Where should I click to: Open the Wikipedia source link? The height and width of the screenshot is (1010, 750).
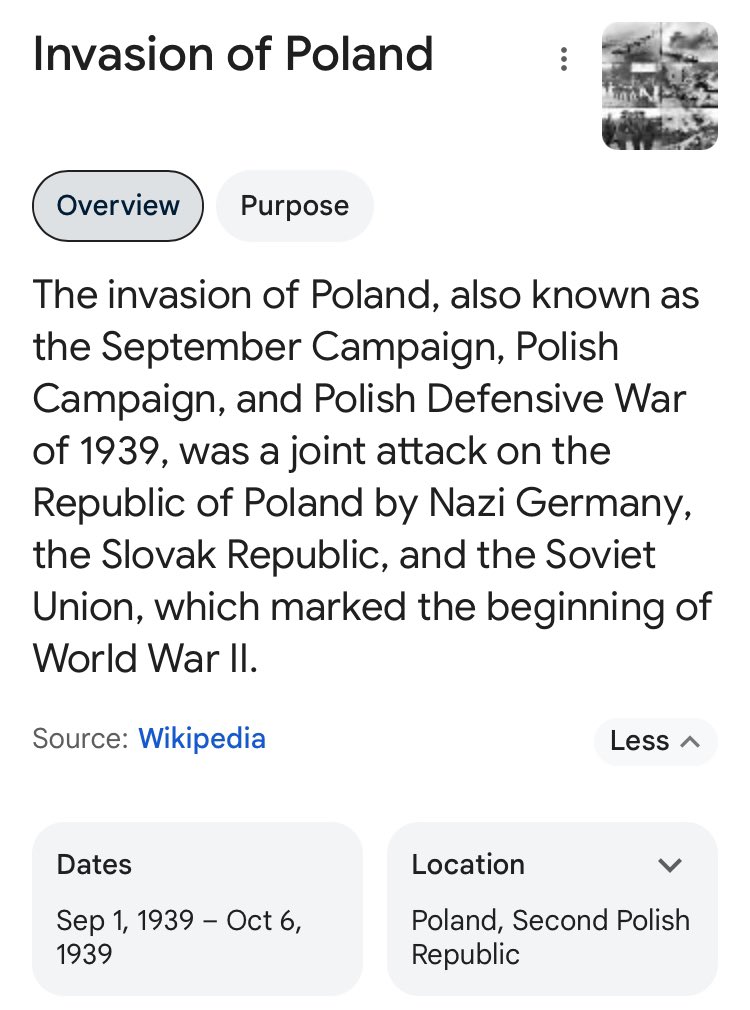(x=202, y=739)
